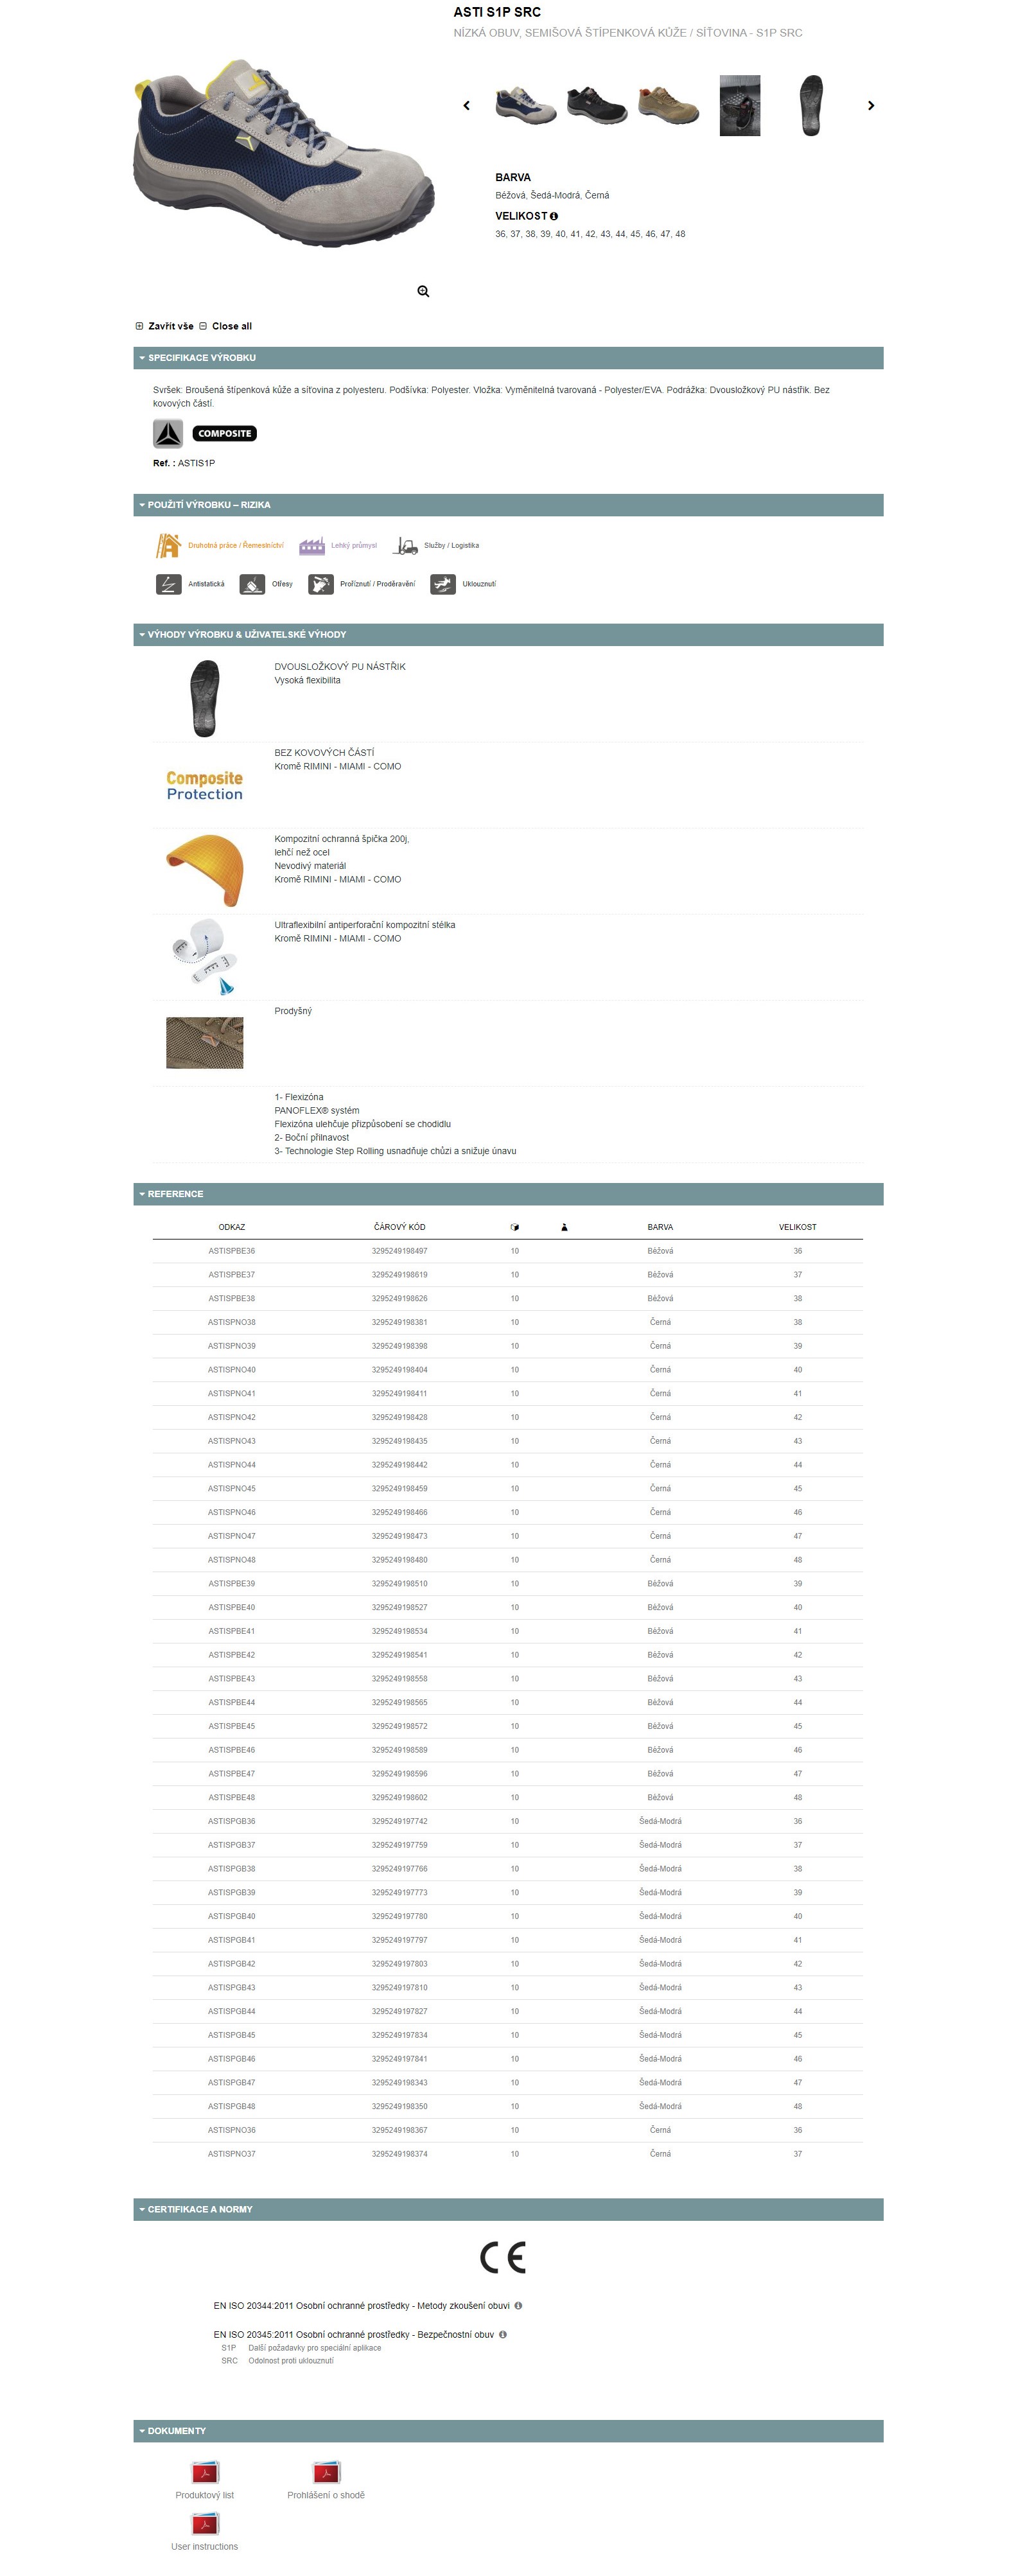Viewport: 1016px width, 2576px height.
Task: Click the magnifier zoom icon under the shoe image
Action: pyautogui.click(x=423, y=291)
